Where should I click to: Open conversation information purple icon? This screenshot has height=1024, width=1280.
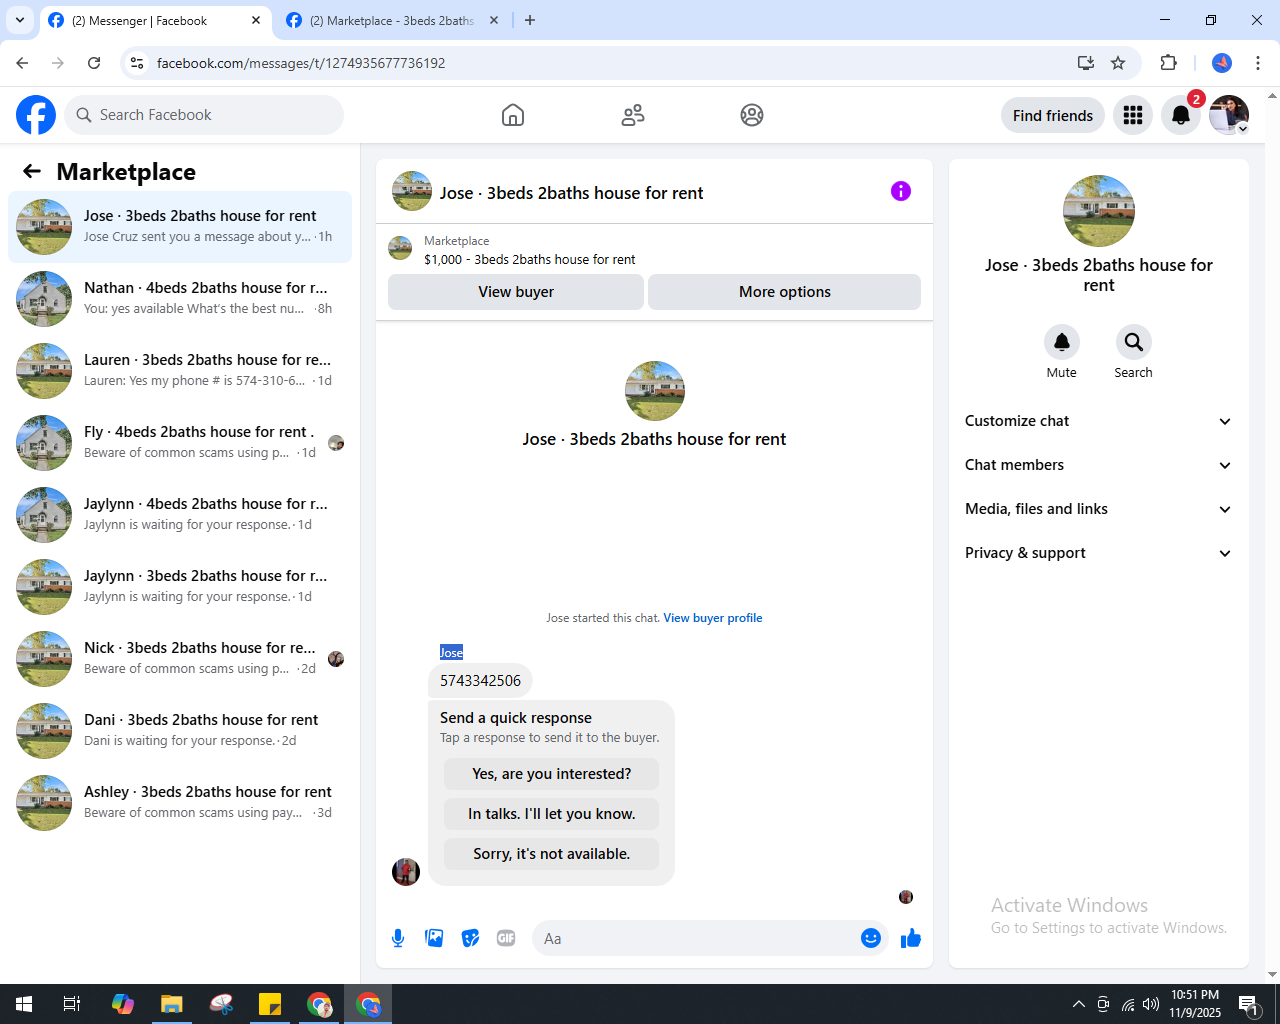pos(901,191)
